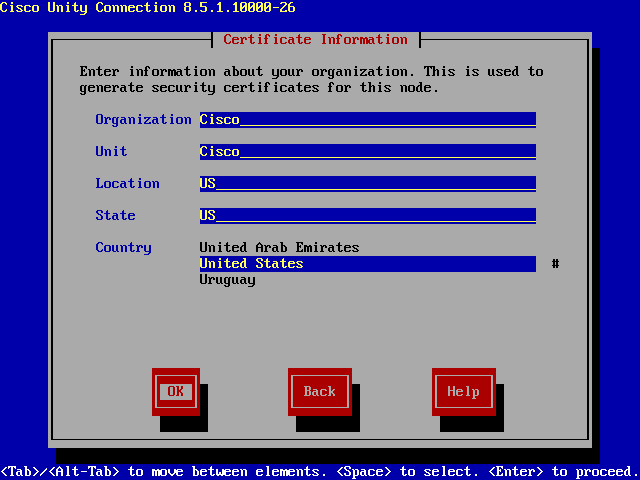Open Help for certificate information

tap(463, 391)
